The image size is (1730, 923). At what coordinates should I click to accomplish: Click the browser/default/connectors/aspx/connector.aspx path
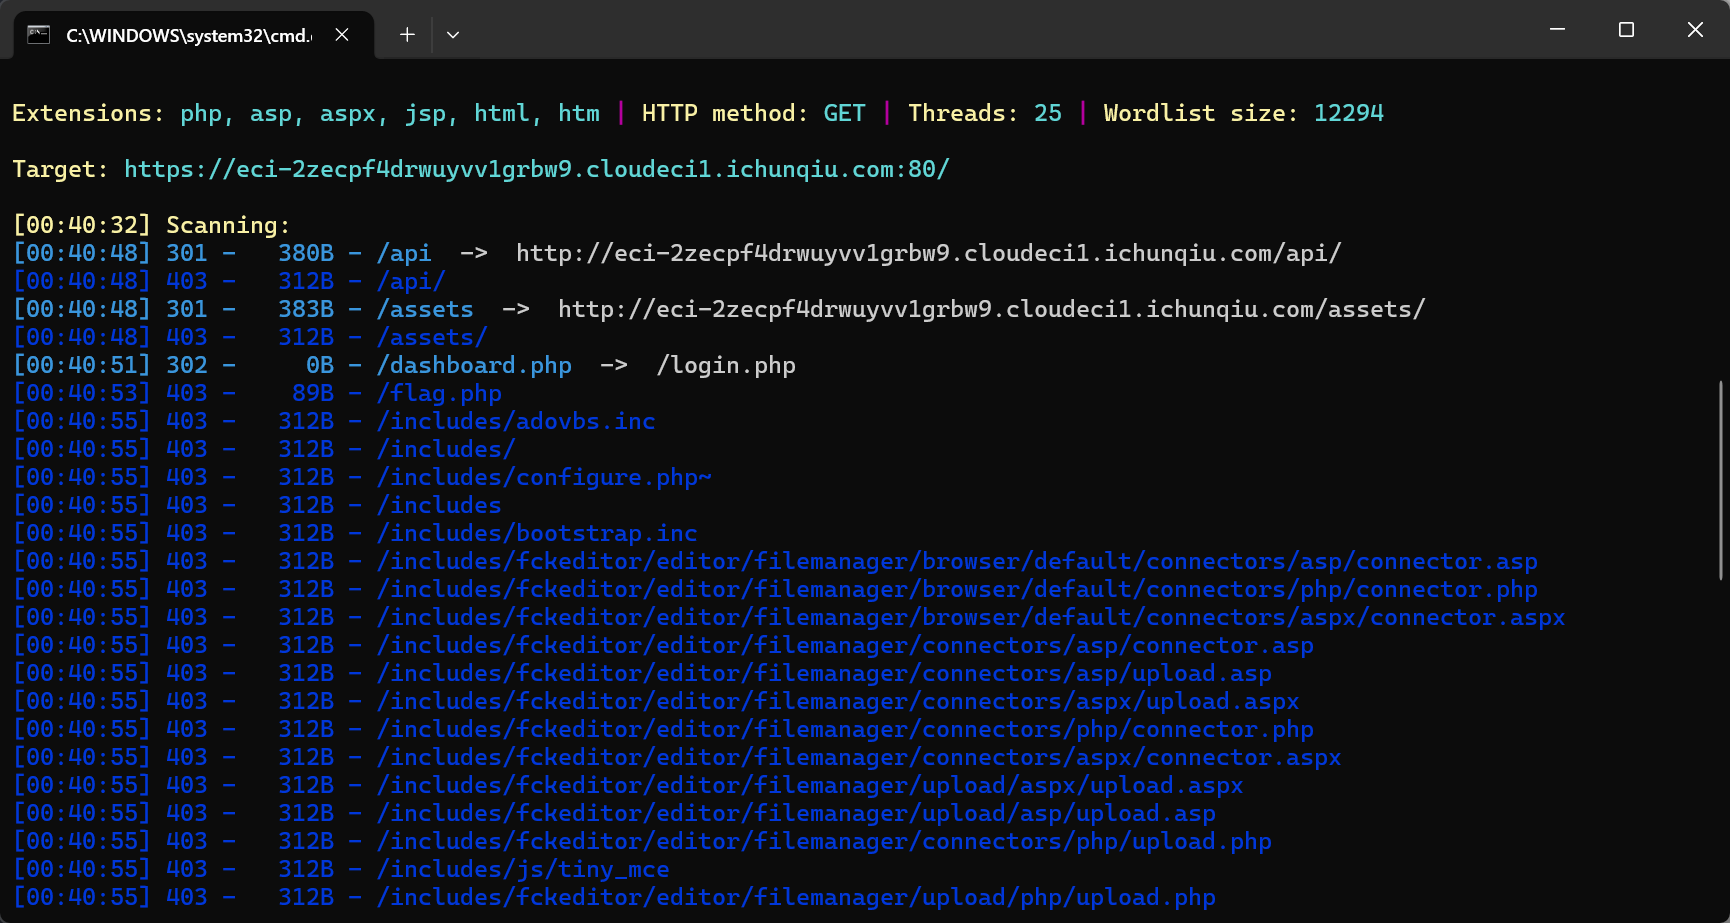pos(971,617)
